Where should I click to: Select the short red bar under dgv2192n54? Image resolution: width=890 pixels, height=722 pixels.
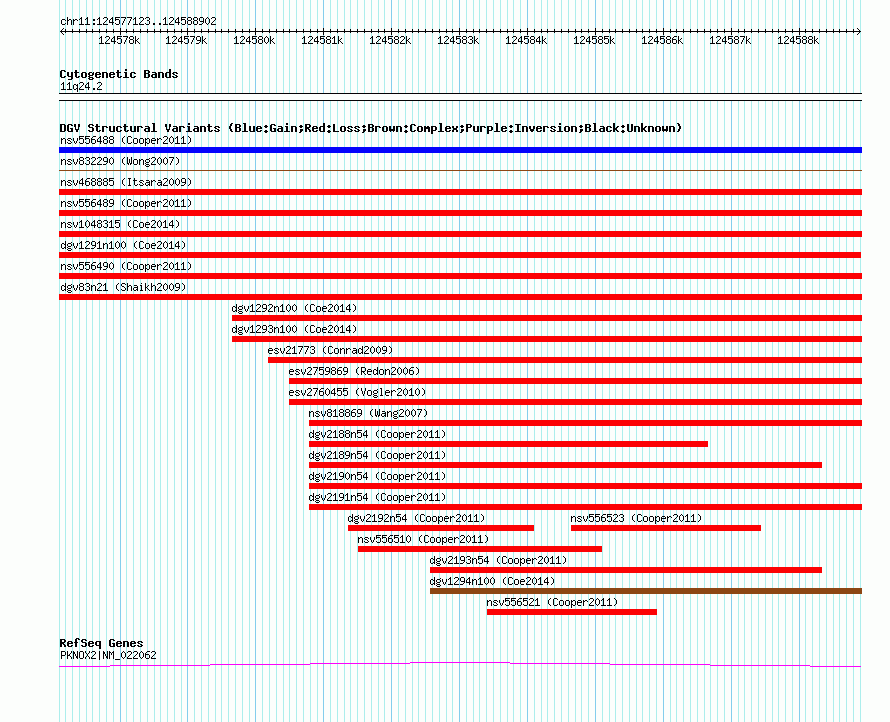(x=441, y=528)
